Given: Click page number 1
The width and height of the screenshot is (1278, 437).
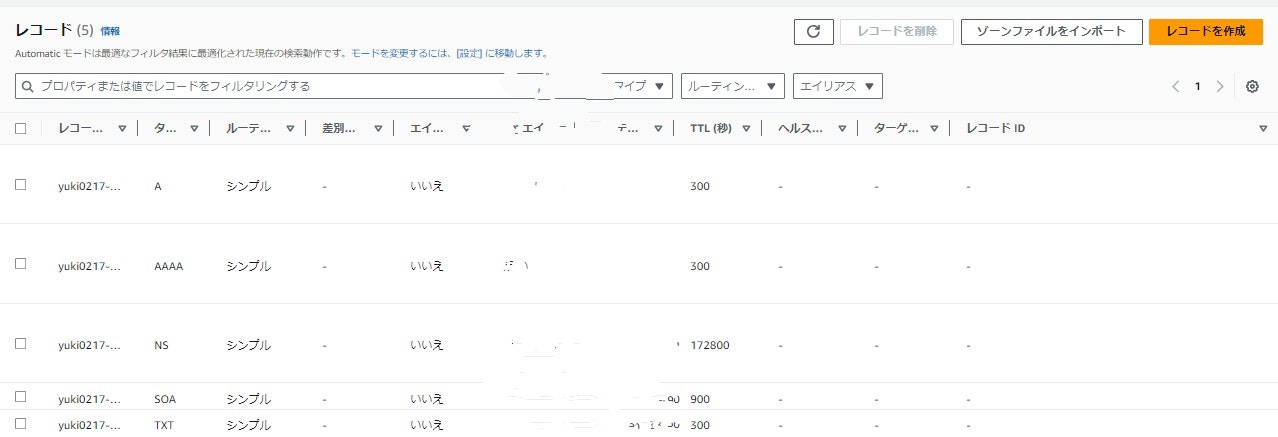Looking at the screenshot, I should click(x=1197, y=87).
